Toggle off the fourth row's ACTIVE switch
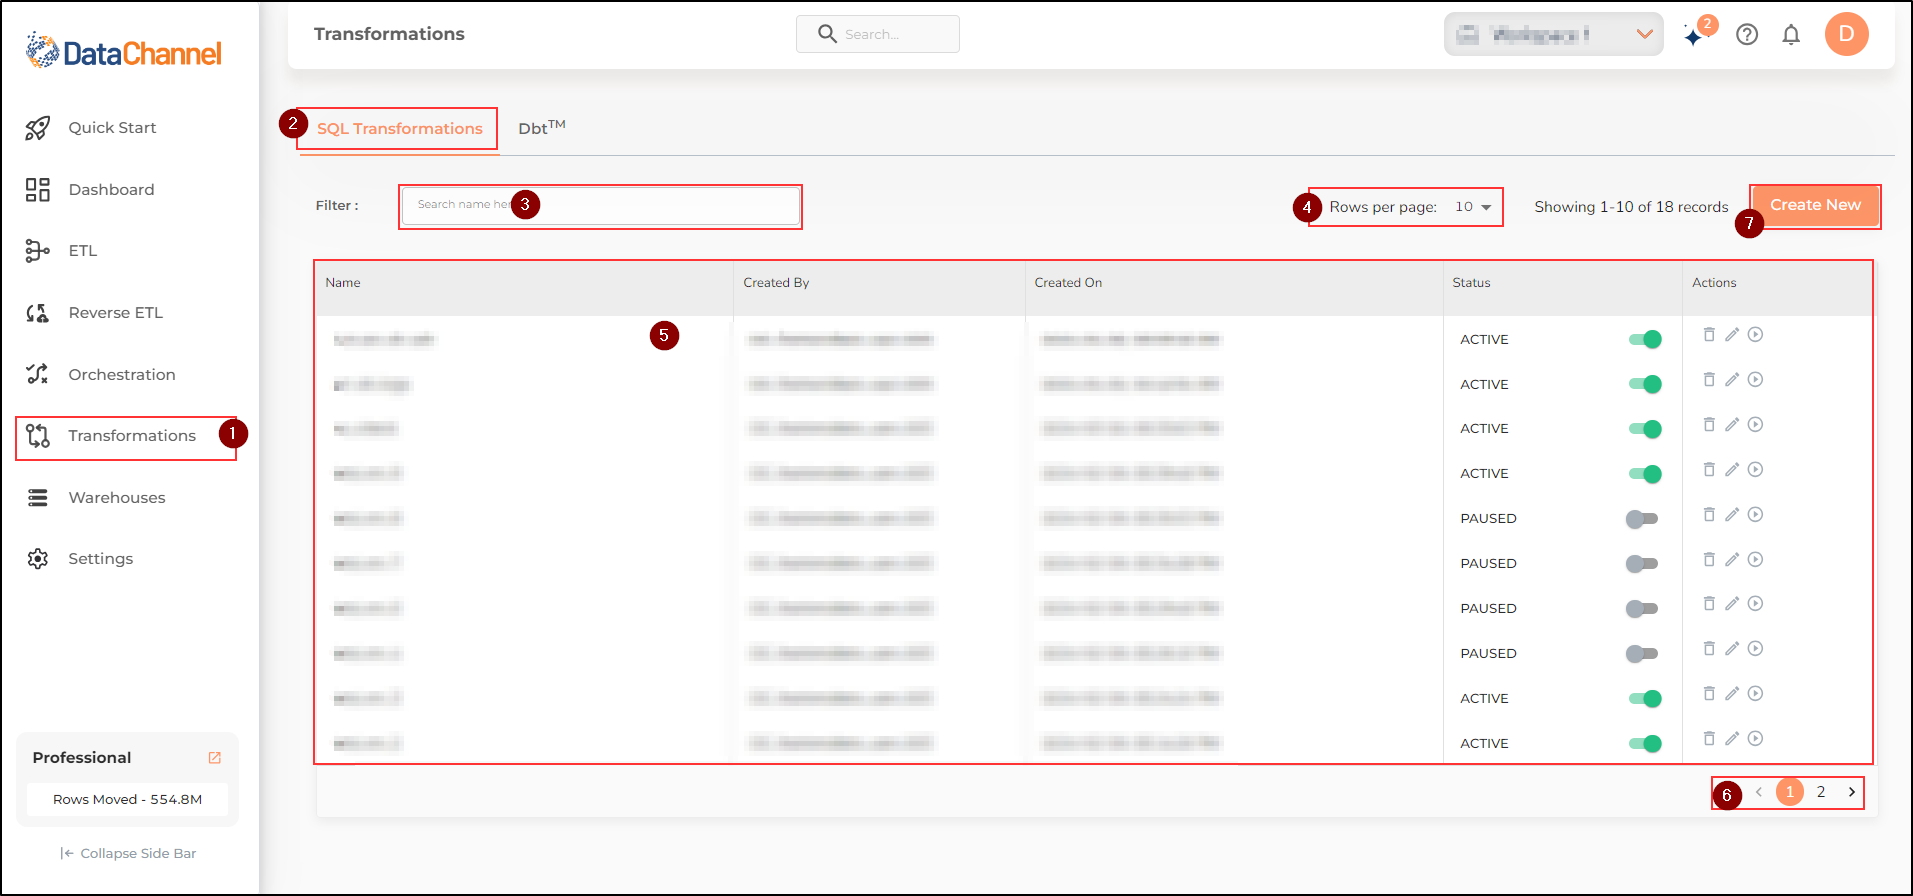Image resolution: width=1913 pixels, height=896 pixels. [1645, 474]
